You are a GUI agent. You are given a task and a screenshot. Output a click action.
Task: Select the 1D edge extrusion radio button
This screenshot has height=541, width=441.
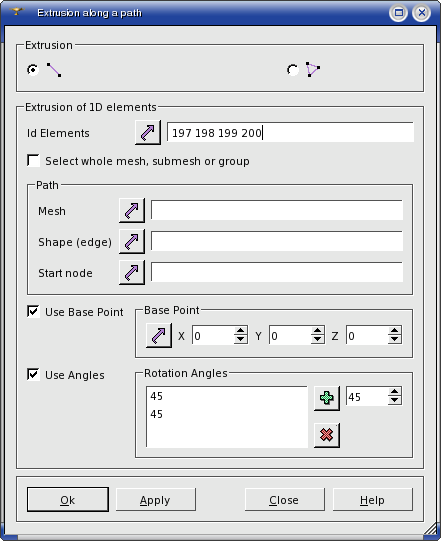[x=33, y=70]
